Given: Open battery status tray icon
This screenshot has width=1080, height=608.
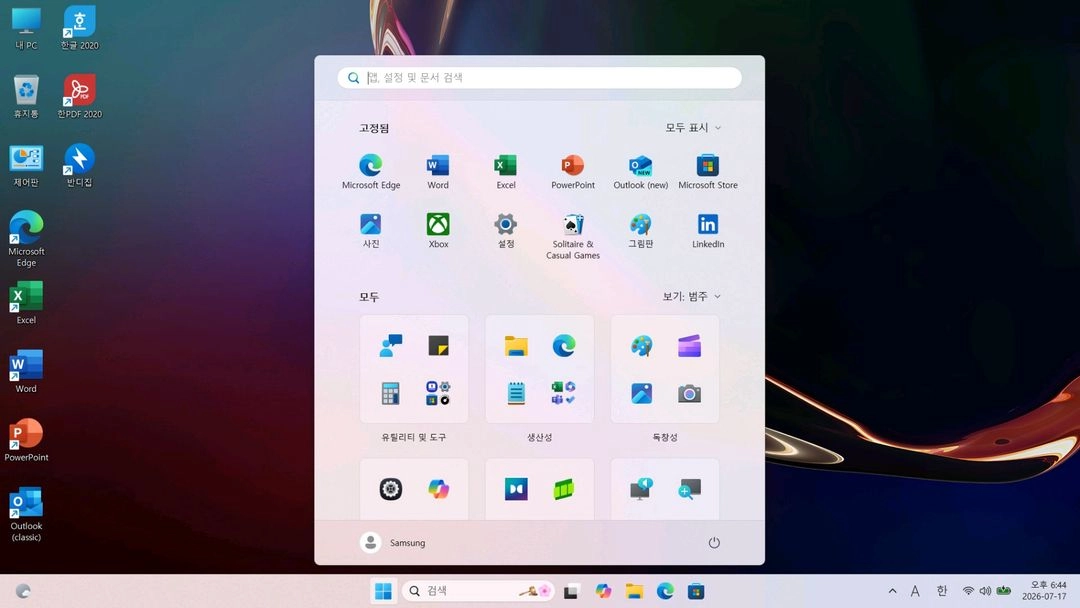Looking at the screenshot, I should [x=1004, y=591].
